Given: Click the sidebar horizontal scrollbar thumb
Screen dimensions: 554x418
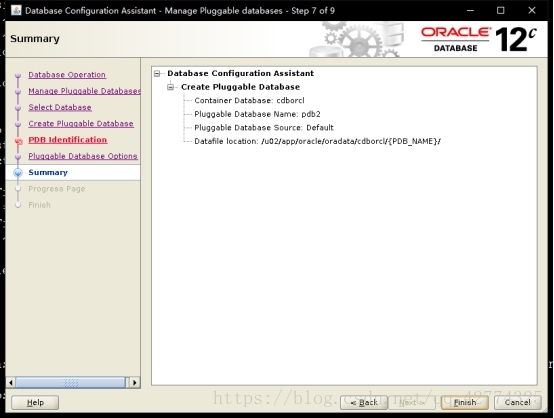Looking at the screenshot, I should [x=70, y=383].
